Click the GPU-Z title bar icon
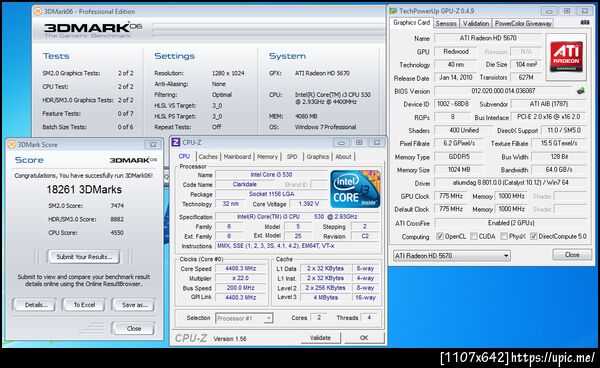Screen dimensions: 600x368 tap(393, 11)
